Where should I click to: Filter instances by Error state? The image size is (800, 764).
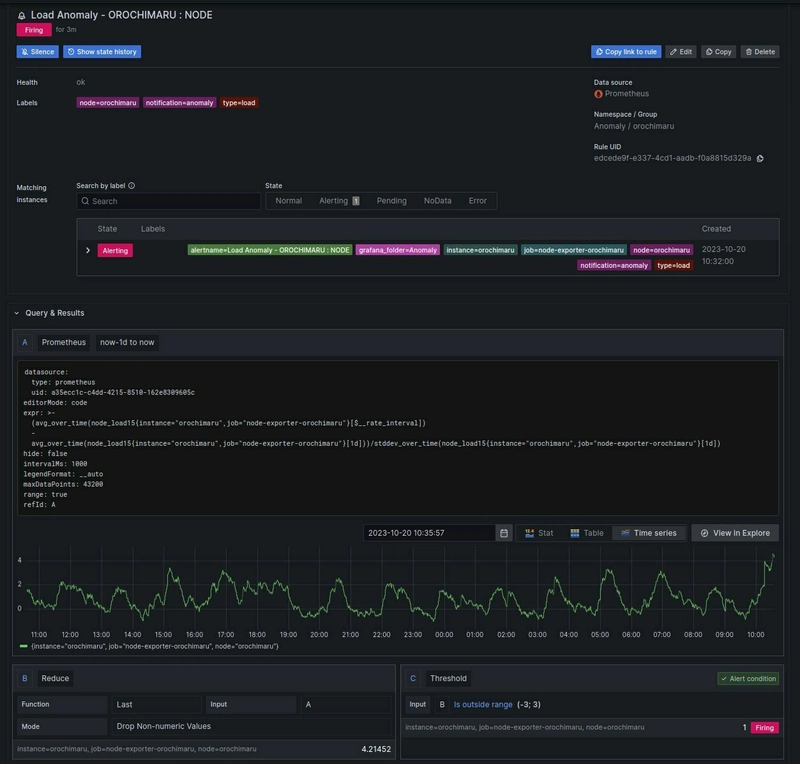(x=478, y=201)
